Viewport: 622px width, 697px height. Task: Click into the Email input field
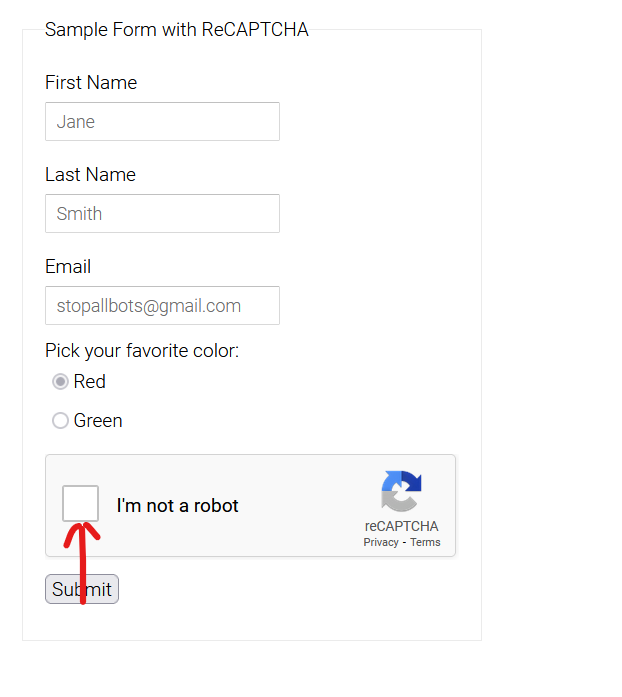click(162, 305)
